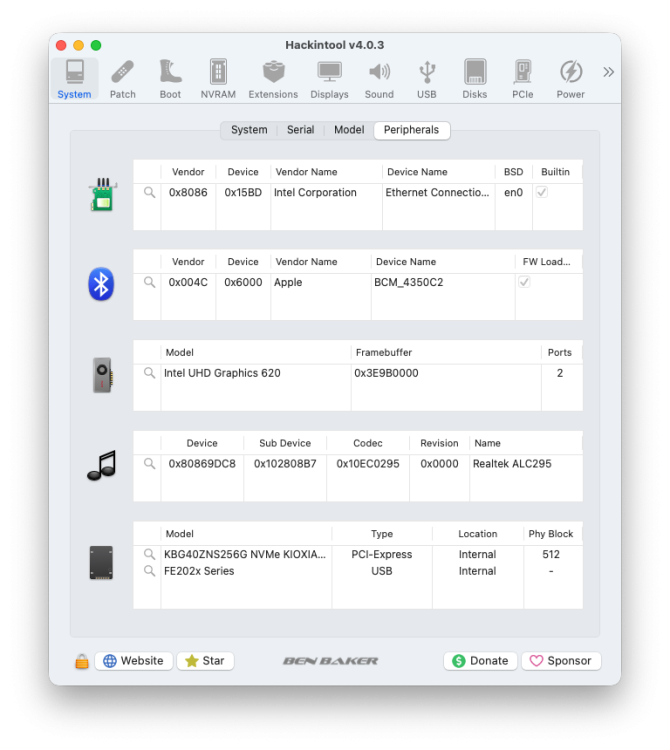The width and height of the screenshot is (670, 750).
Task: Sort storage table by Phy Block column
Action: point(551,534)
